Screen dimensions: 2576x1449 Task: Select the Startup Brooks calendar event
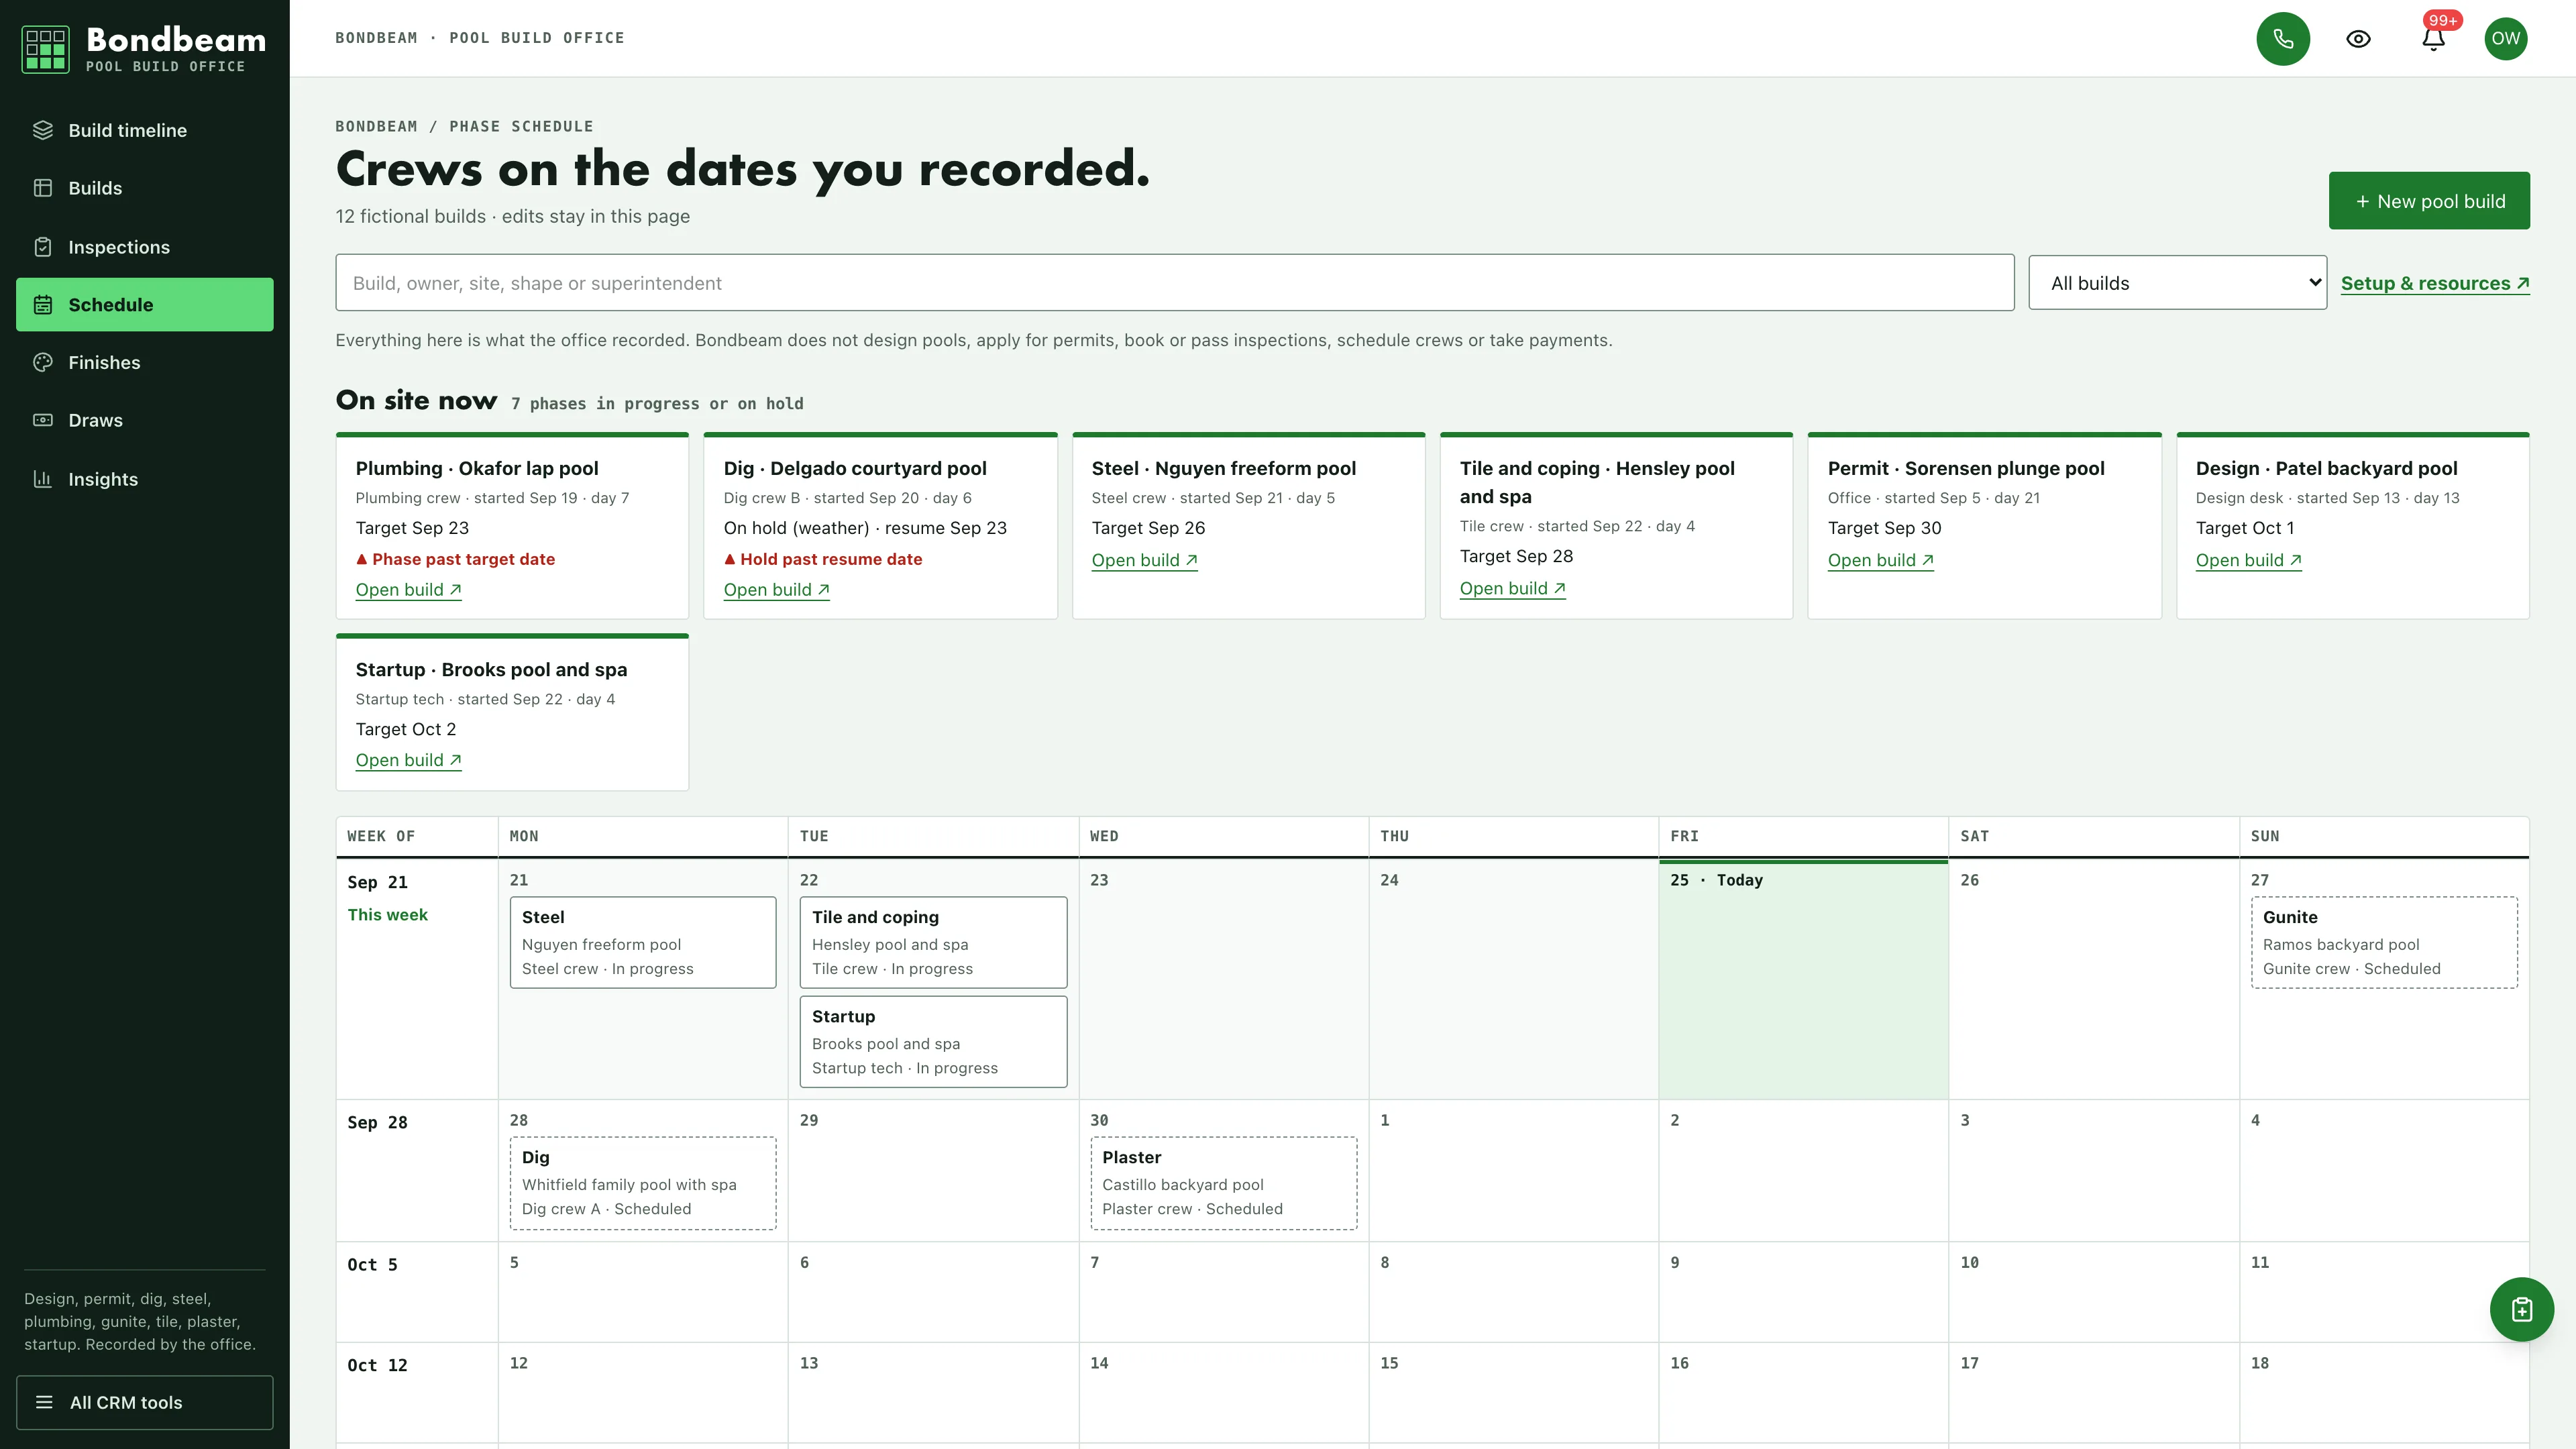[933, 1041]
